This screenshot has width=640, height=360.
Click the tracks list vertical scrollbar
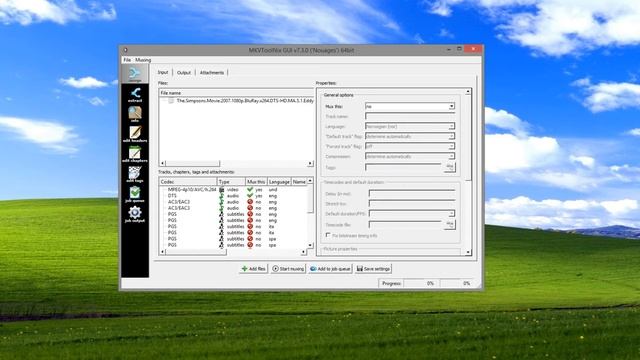[310, 213]
